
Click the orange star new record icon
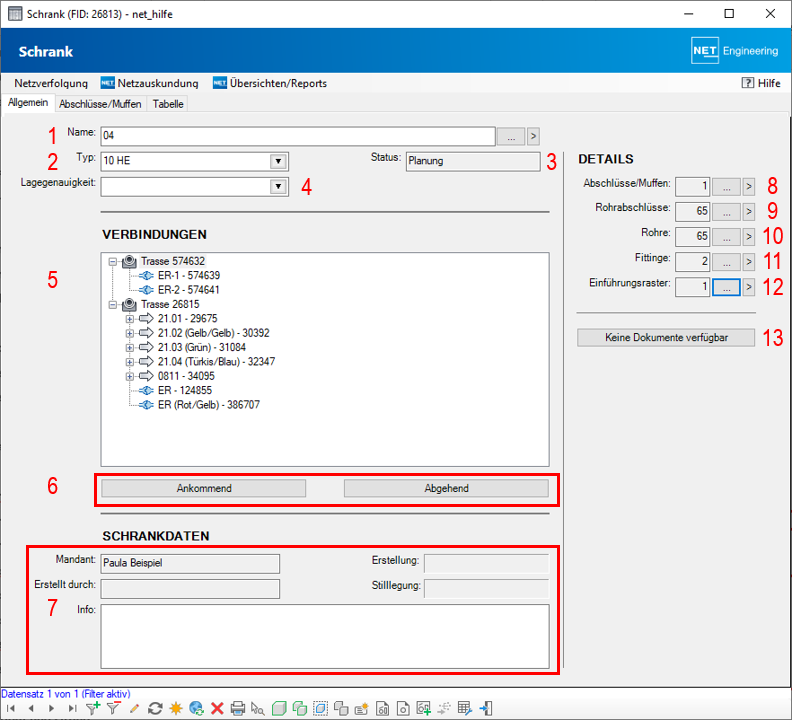pos(175,708)
